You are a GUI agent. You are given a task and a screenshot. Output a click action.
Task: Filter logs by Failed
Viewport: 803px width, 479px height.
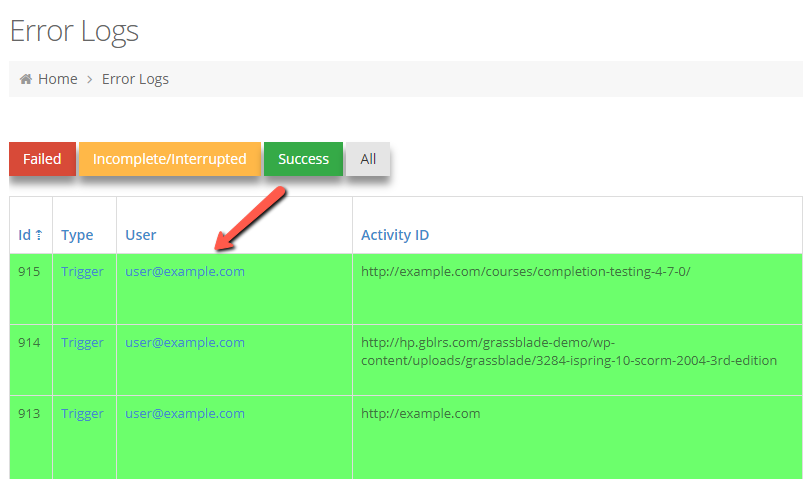[42, 159]
